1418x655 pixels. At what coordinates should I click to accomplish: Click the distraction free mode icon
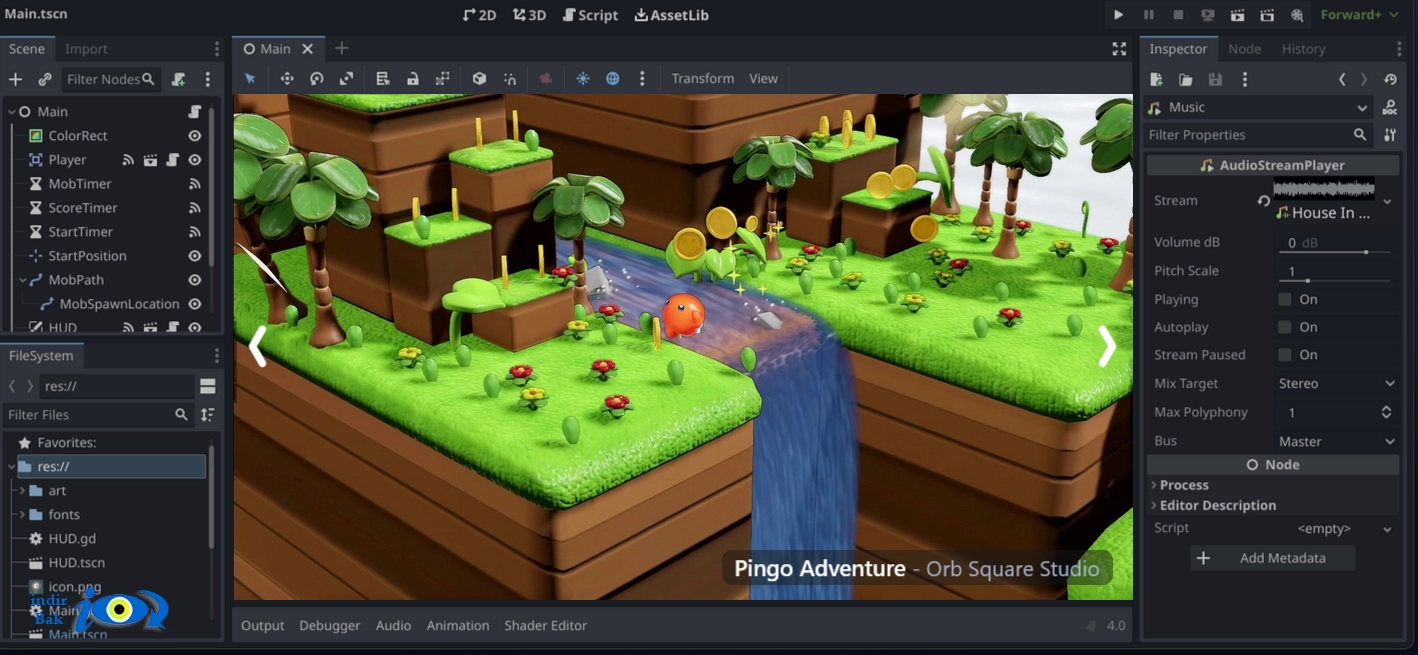pos(1119,48)
